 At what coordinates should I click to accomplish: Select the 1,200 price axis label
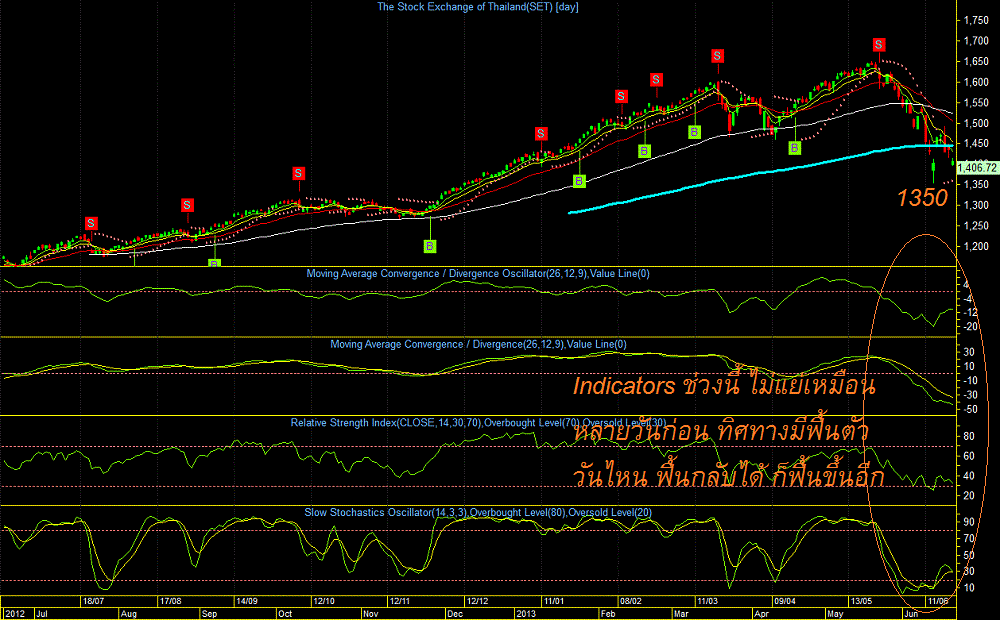coord(976,246)
